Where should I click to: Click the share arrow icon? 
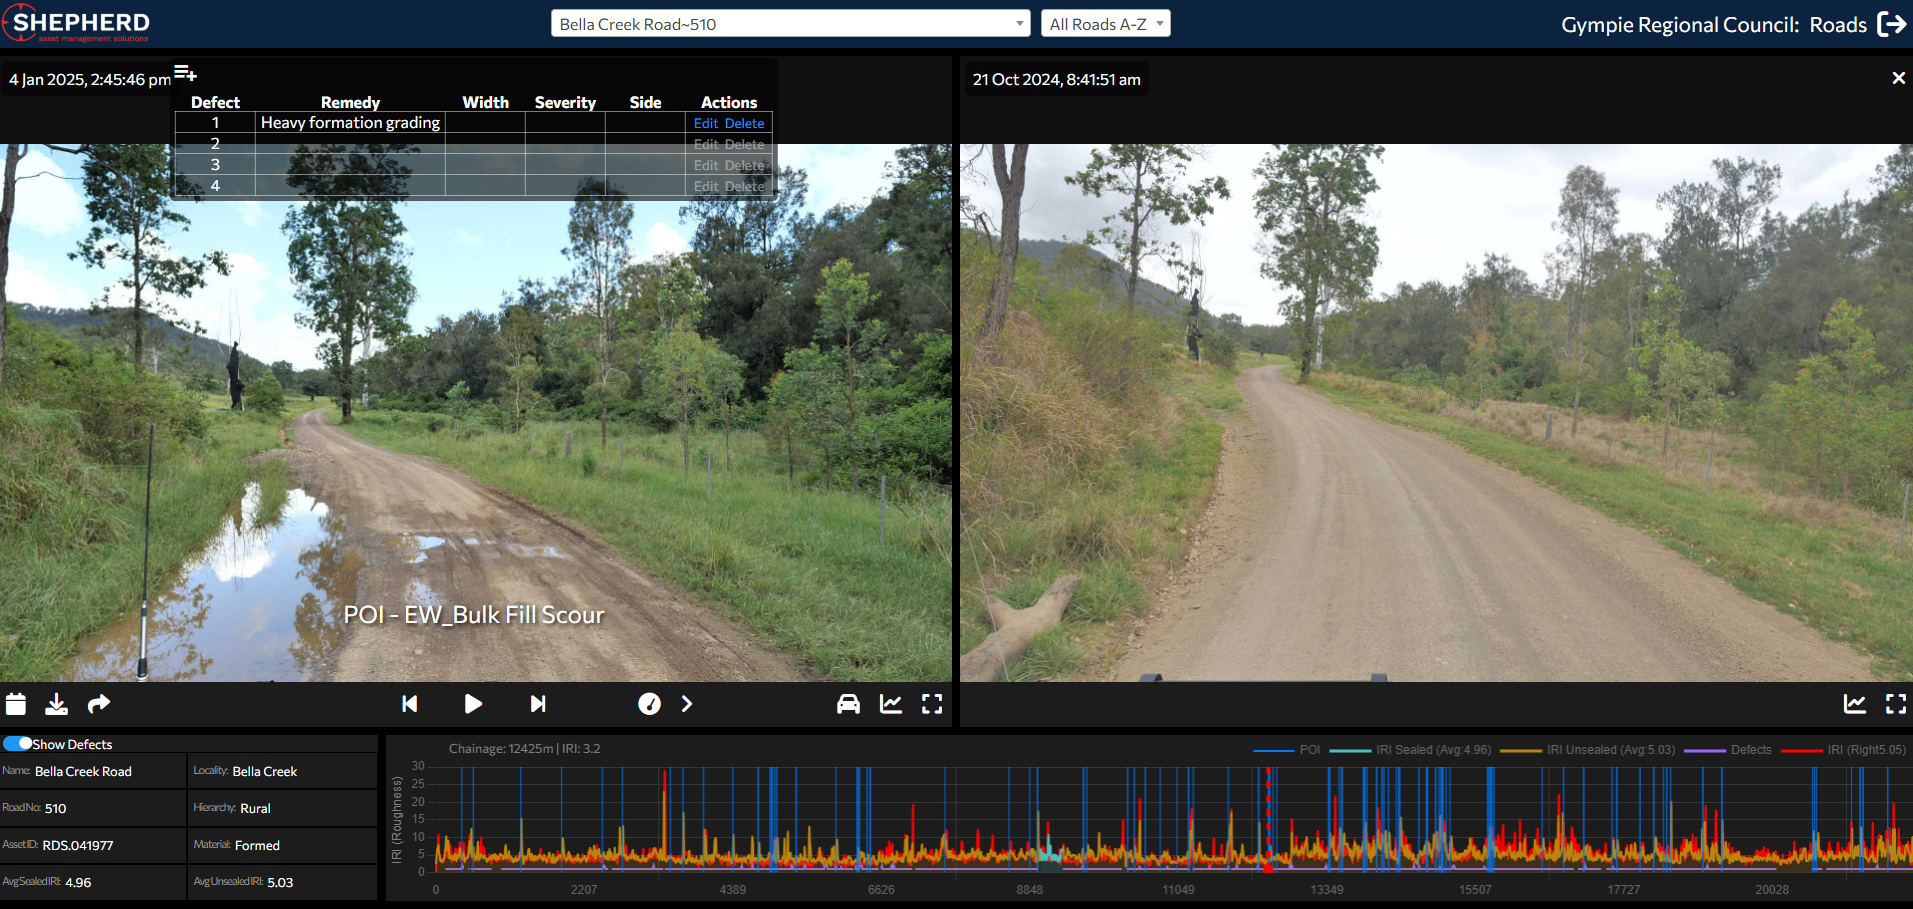99,704
